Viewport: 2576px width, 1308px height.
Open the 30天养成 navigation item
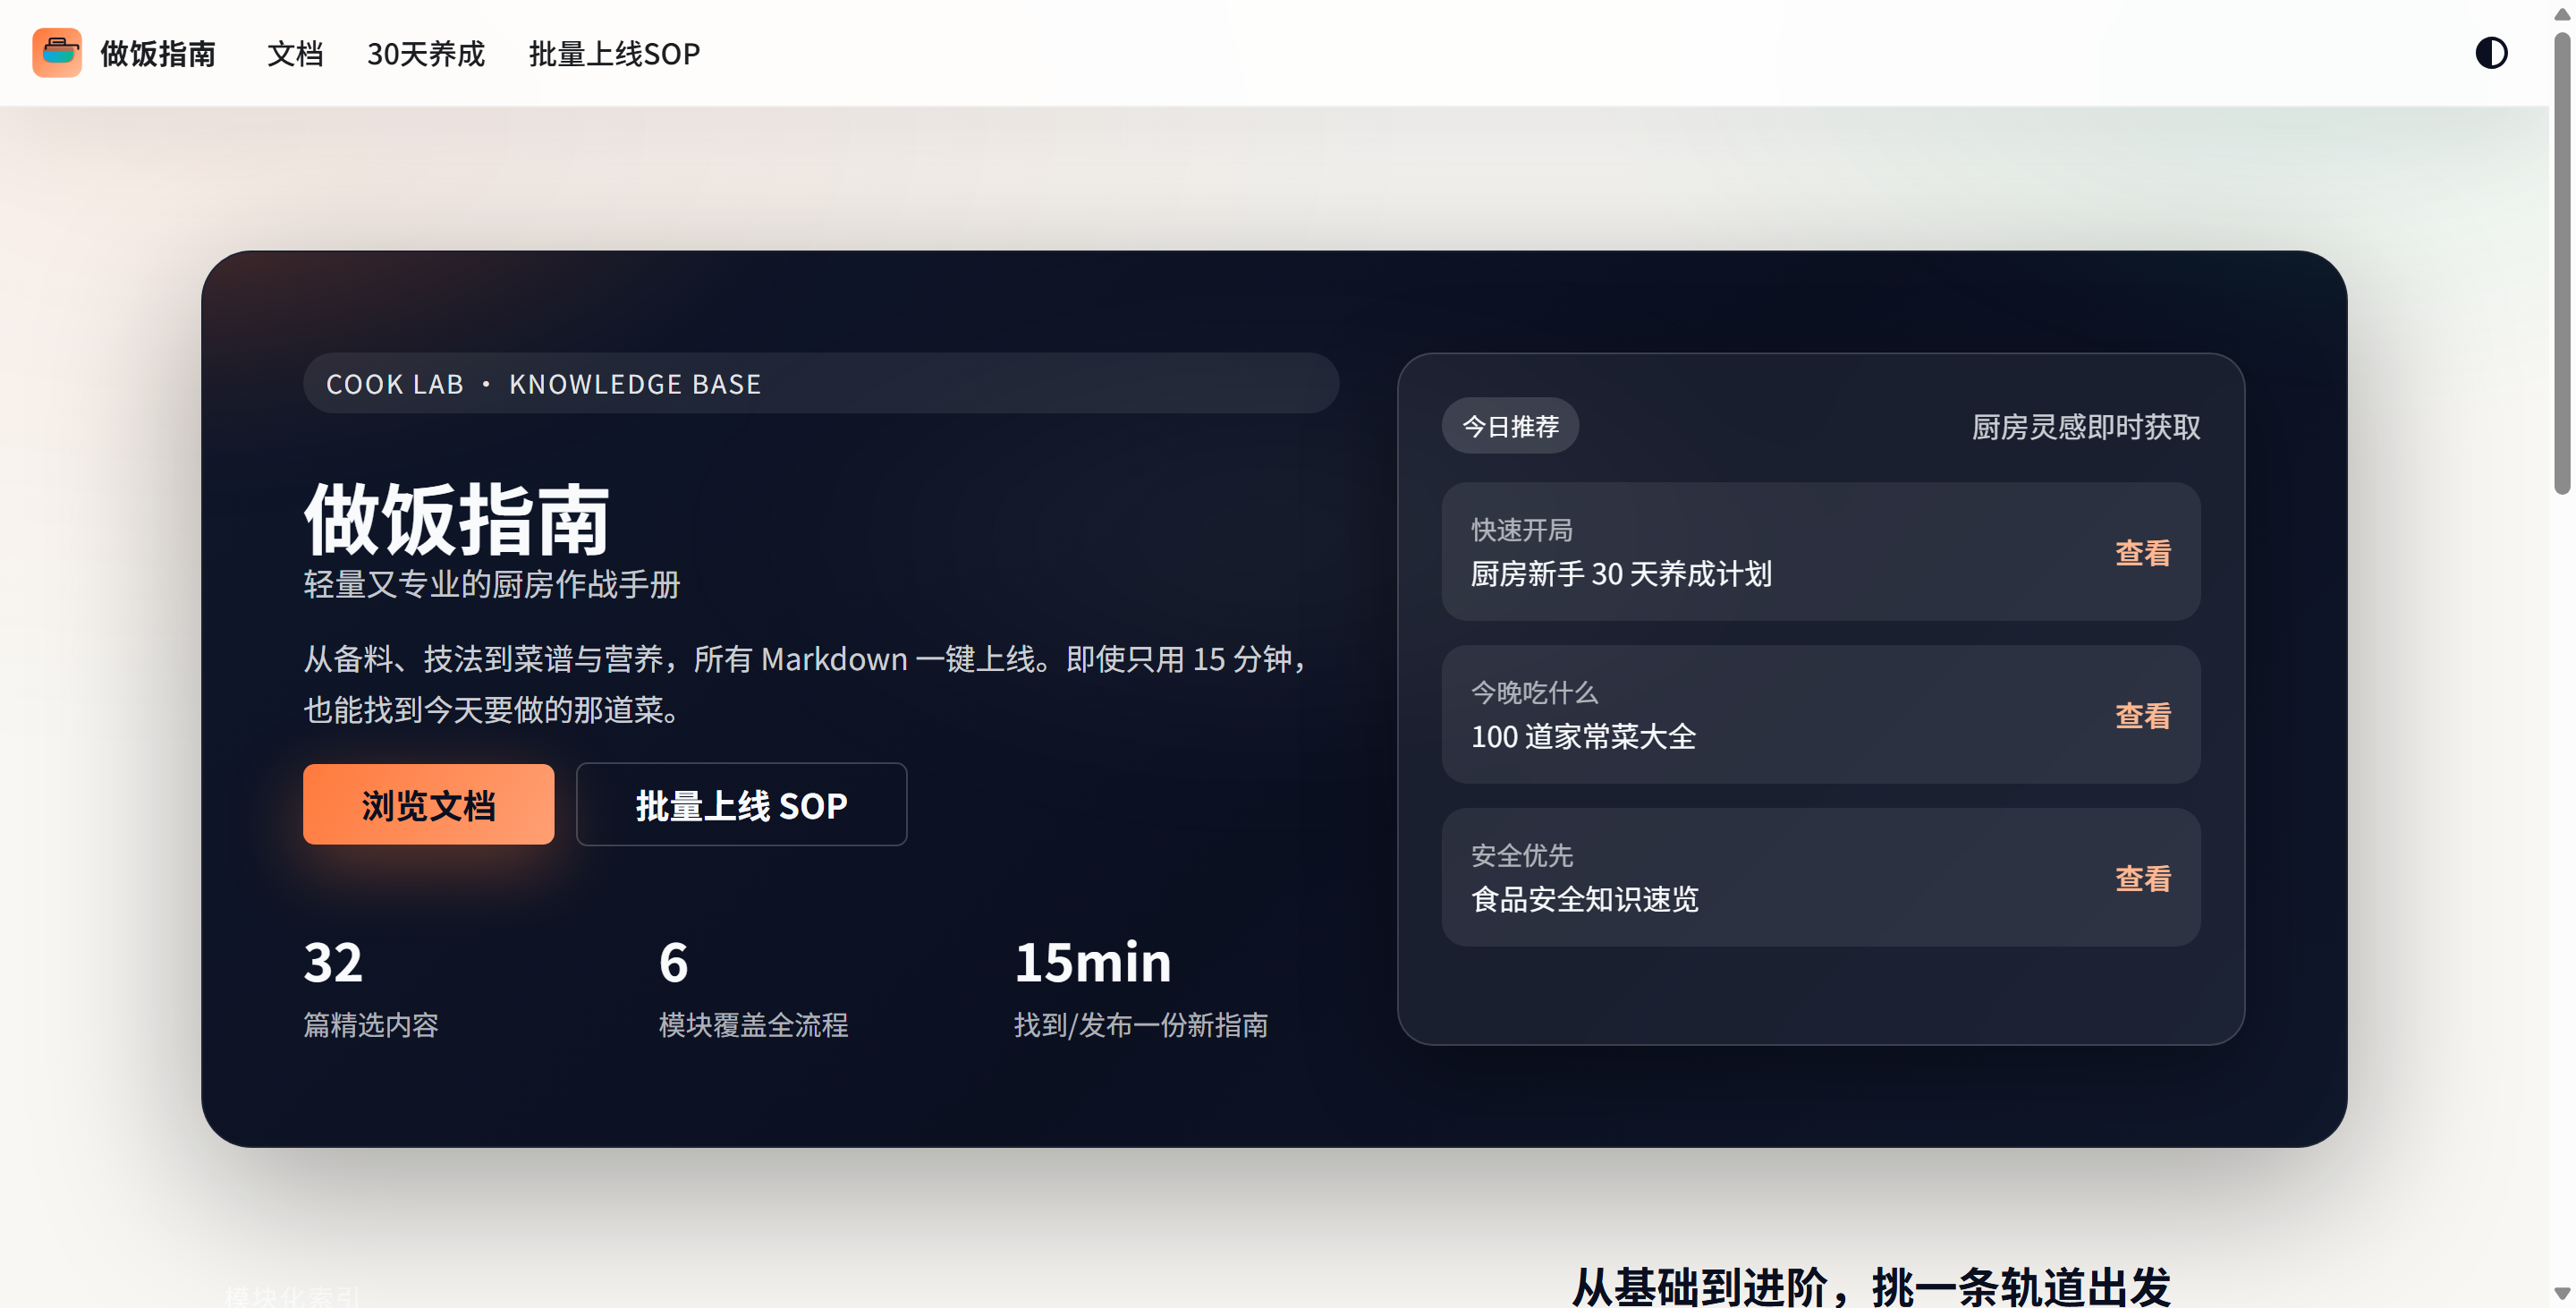tap(426, 54)
